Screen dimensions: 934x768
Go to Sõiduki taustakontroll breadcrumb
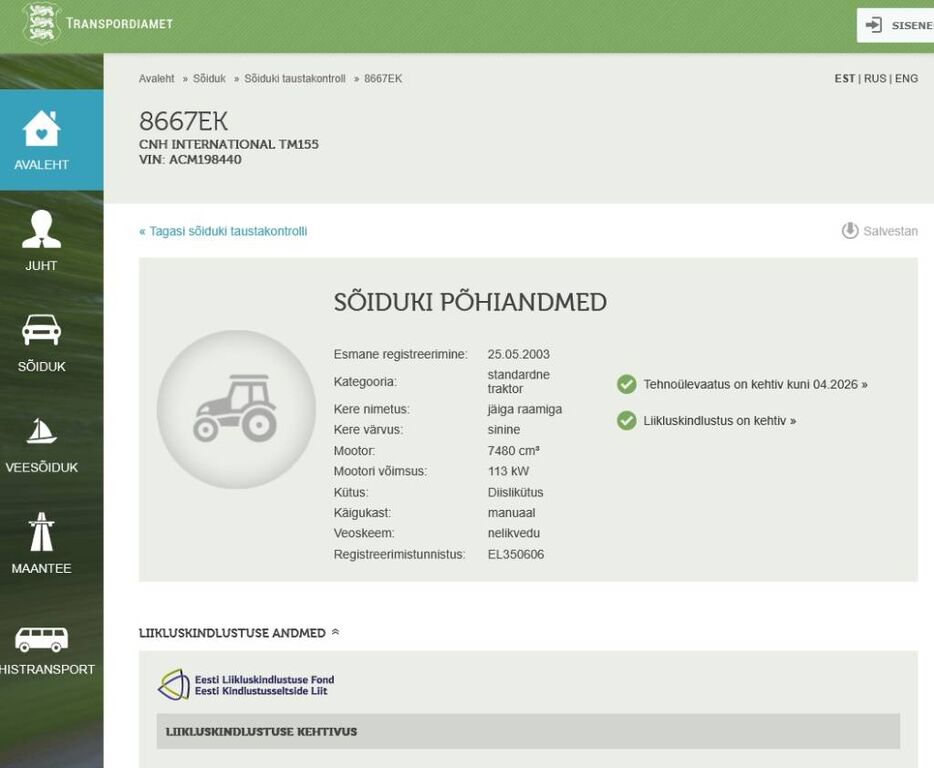(x=294, y=79)
